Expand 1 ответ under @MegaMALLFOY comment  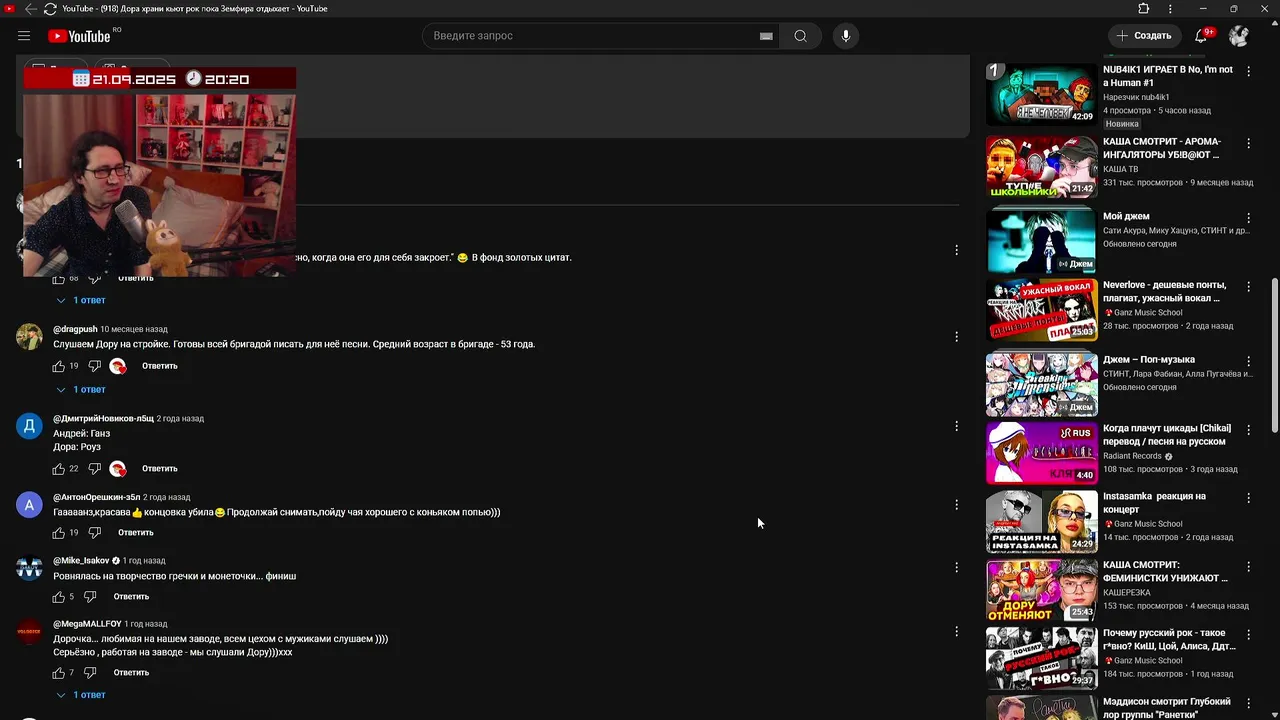pos(81,695)
